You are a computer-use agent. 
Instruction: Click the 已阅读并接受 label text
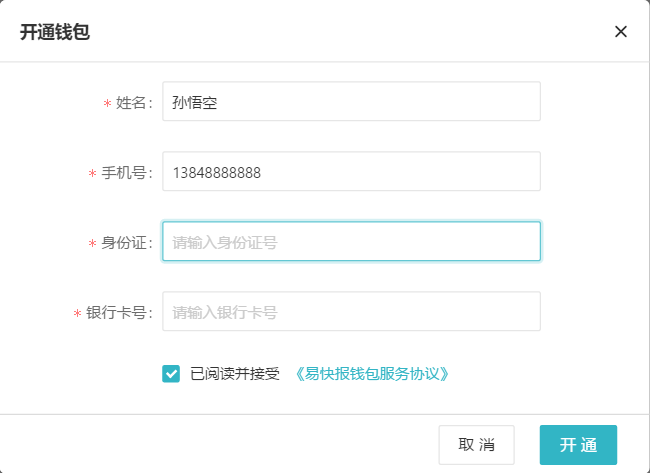pos(235,374)
